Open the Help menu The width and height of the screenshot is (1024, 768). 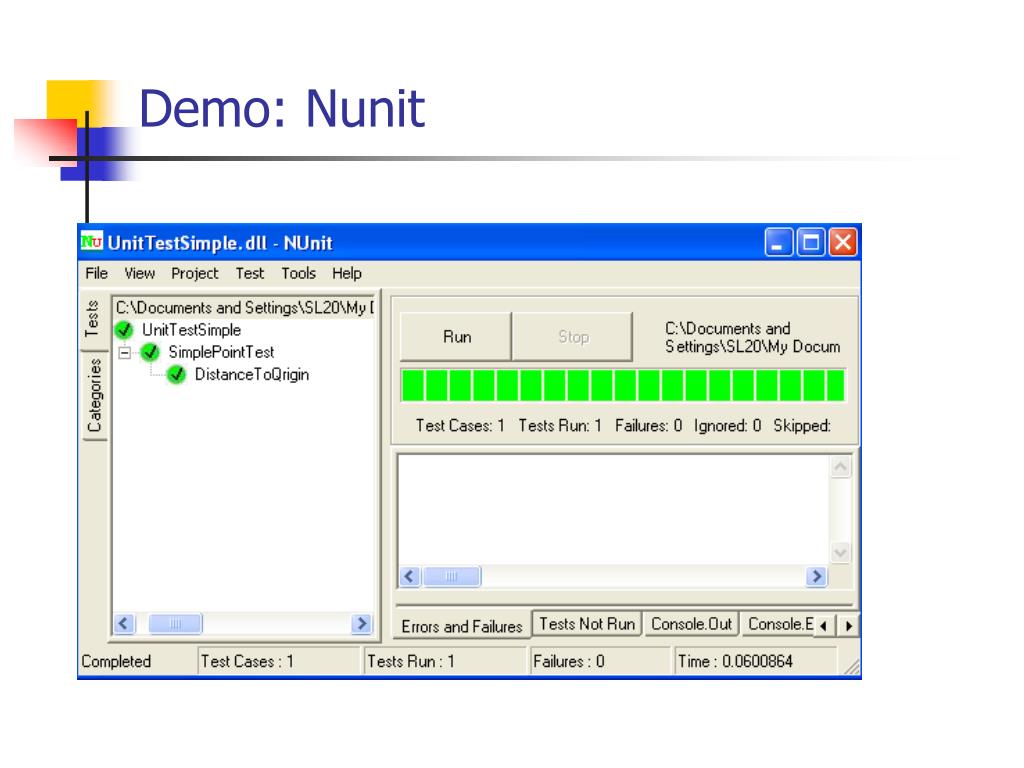coord(347,274)
